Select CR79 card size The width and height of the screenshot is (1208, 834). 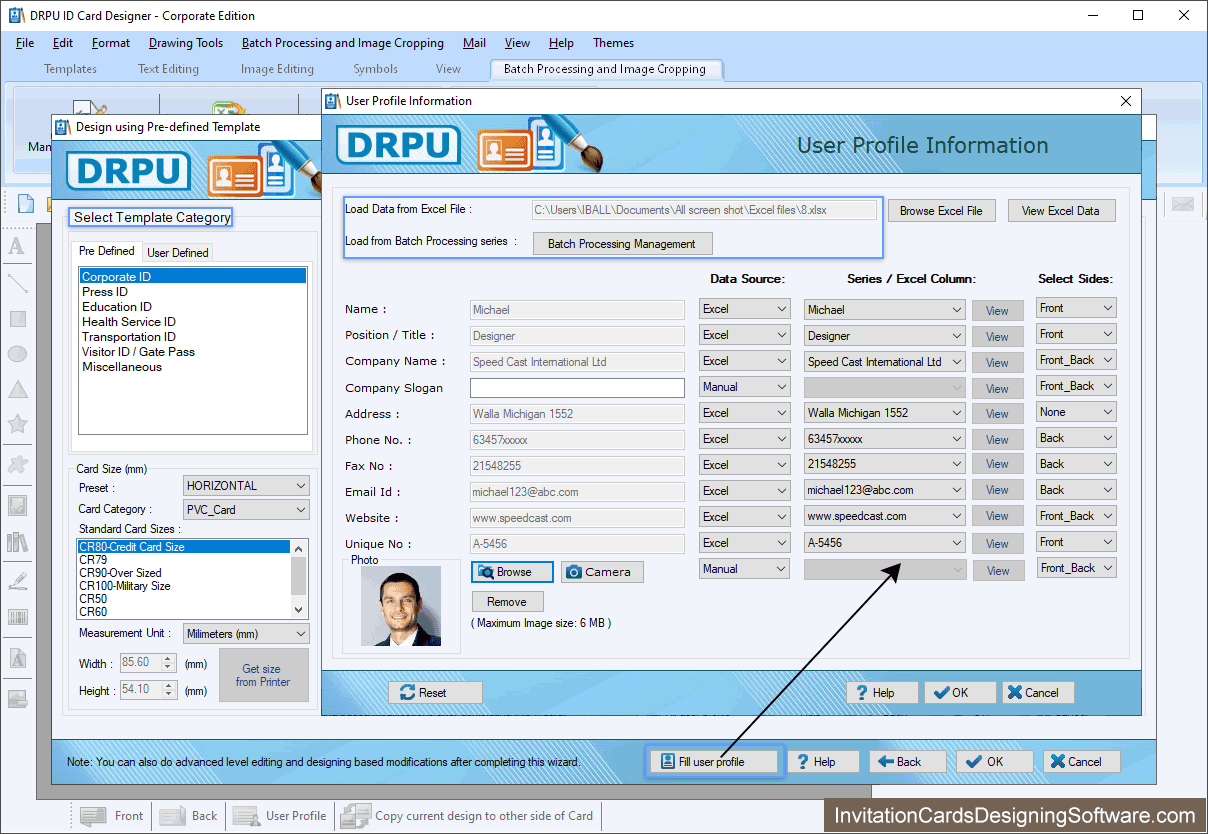tap(93, 560)
